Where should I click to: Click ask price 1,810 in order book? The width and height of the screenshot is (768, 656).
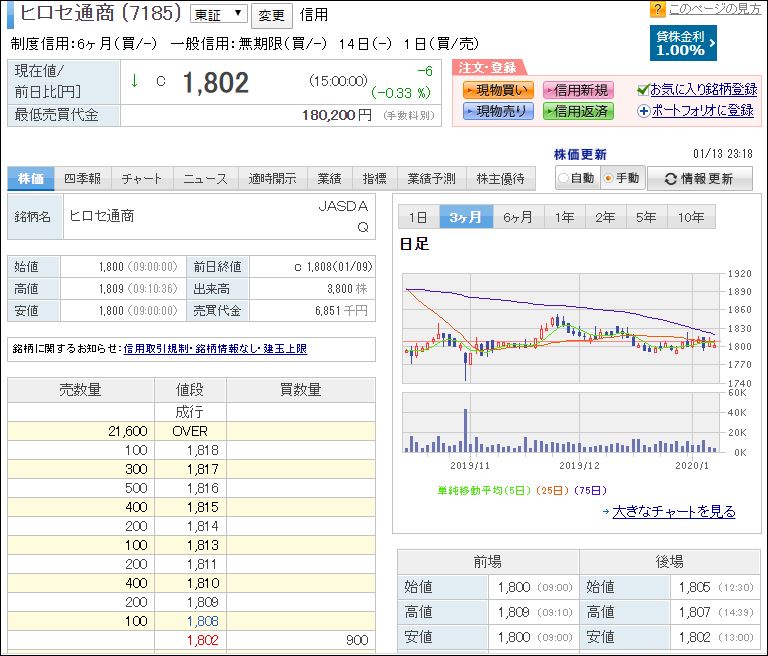203,583
